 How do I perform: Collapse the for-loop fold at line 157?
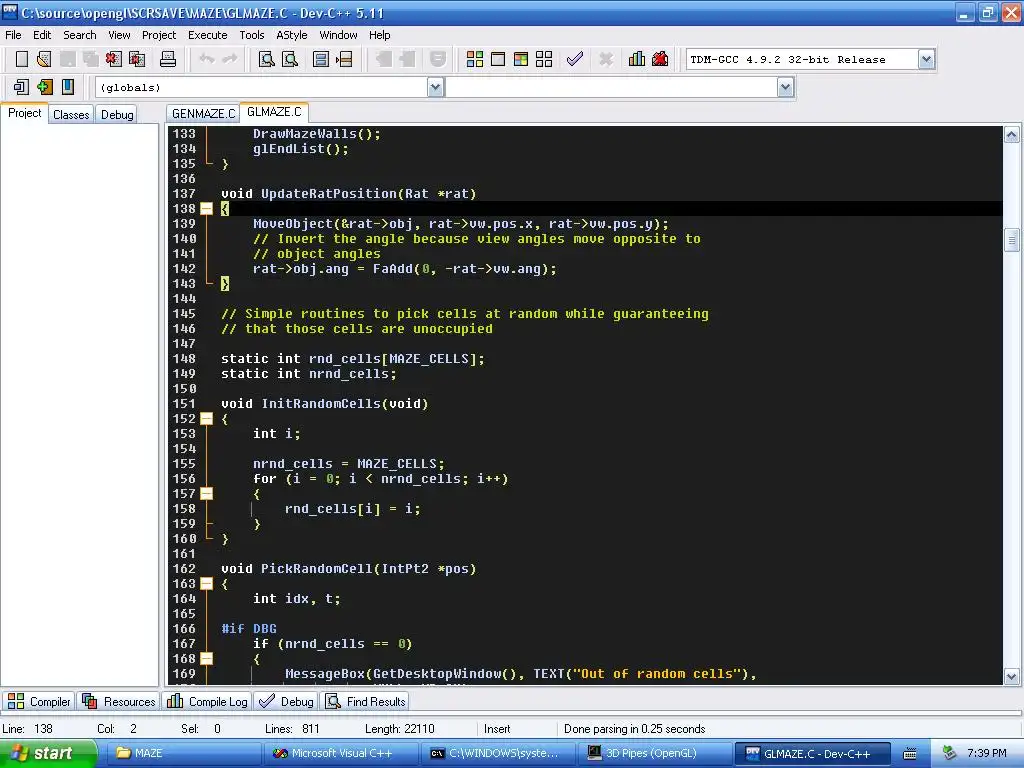[206, 494]
